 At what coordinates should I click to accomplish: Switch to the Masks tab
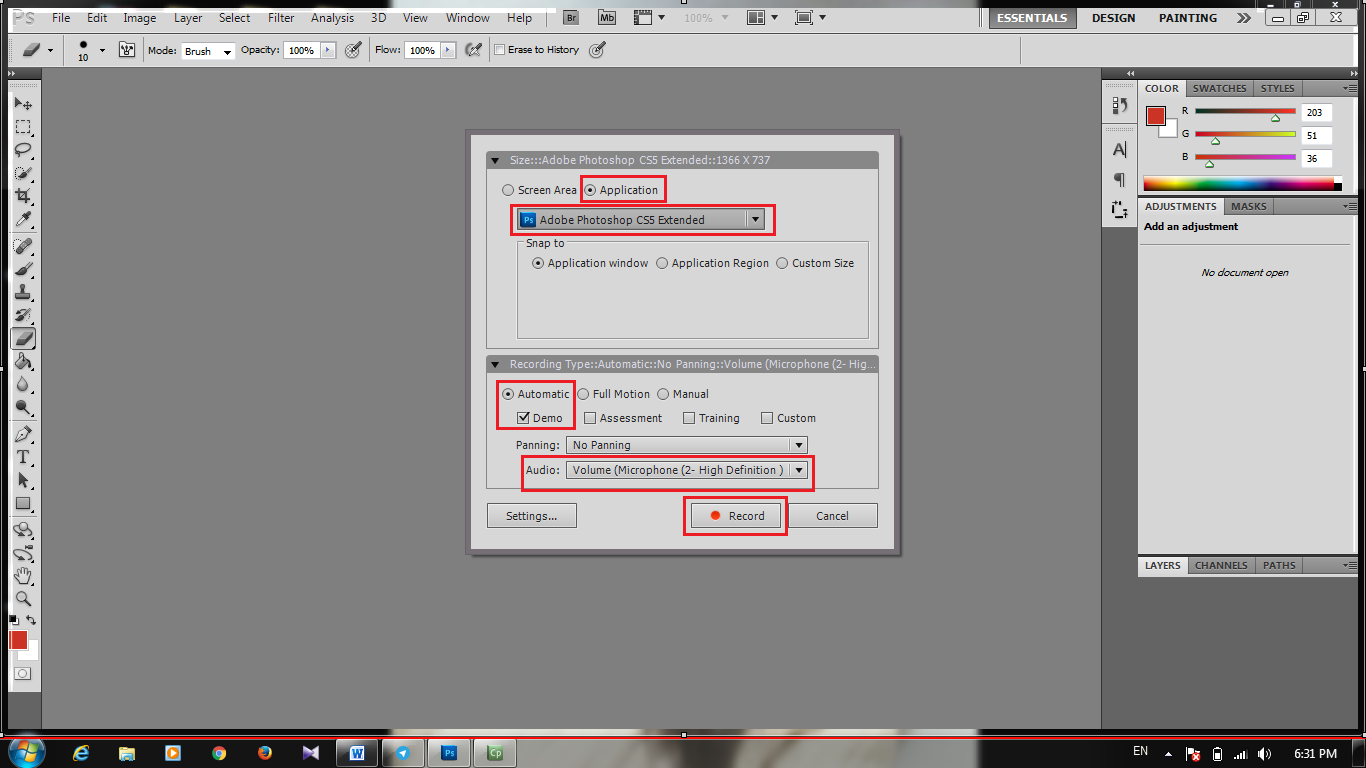coord(1248,206)
